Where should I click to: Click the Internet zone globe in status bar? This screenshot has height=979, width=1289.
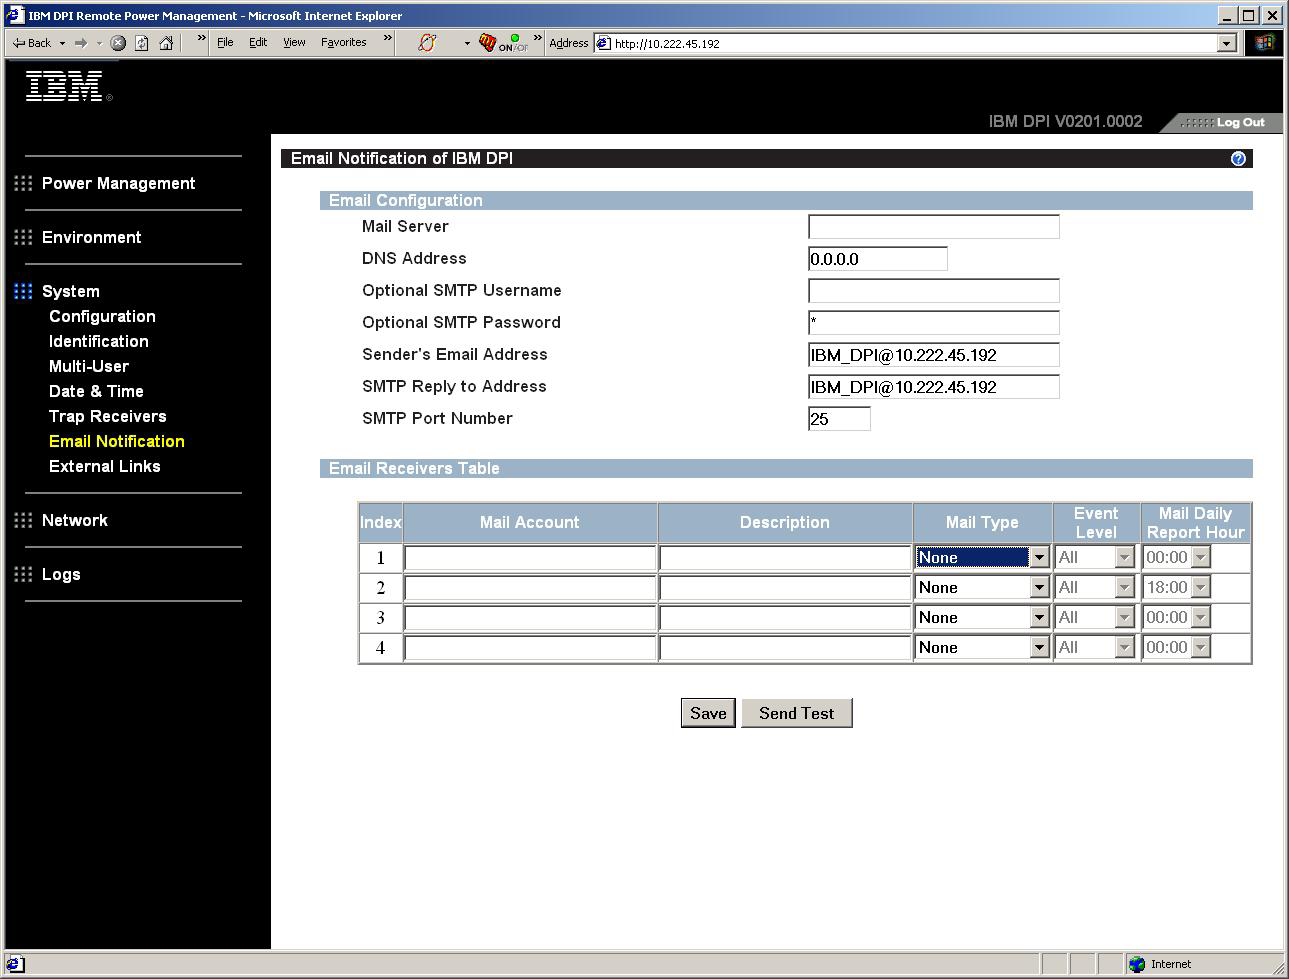(x=1136, y=965)
